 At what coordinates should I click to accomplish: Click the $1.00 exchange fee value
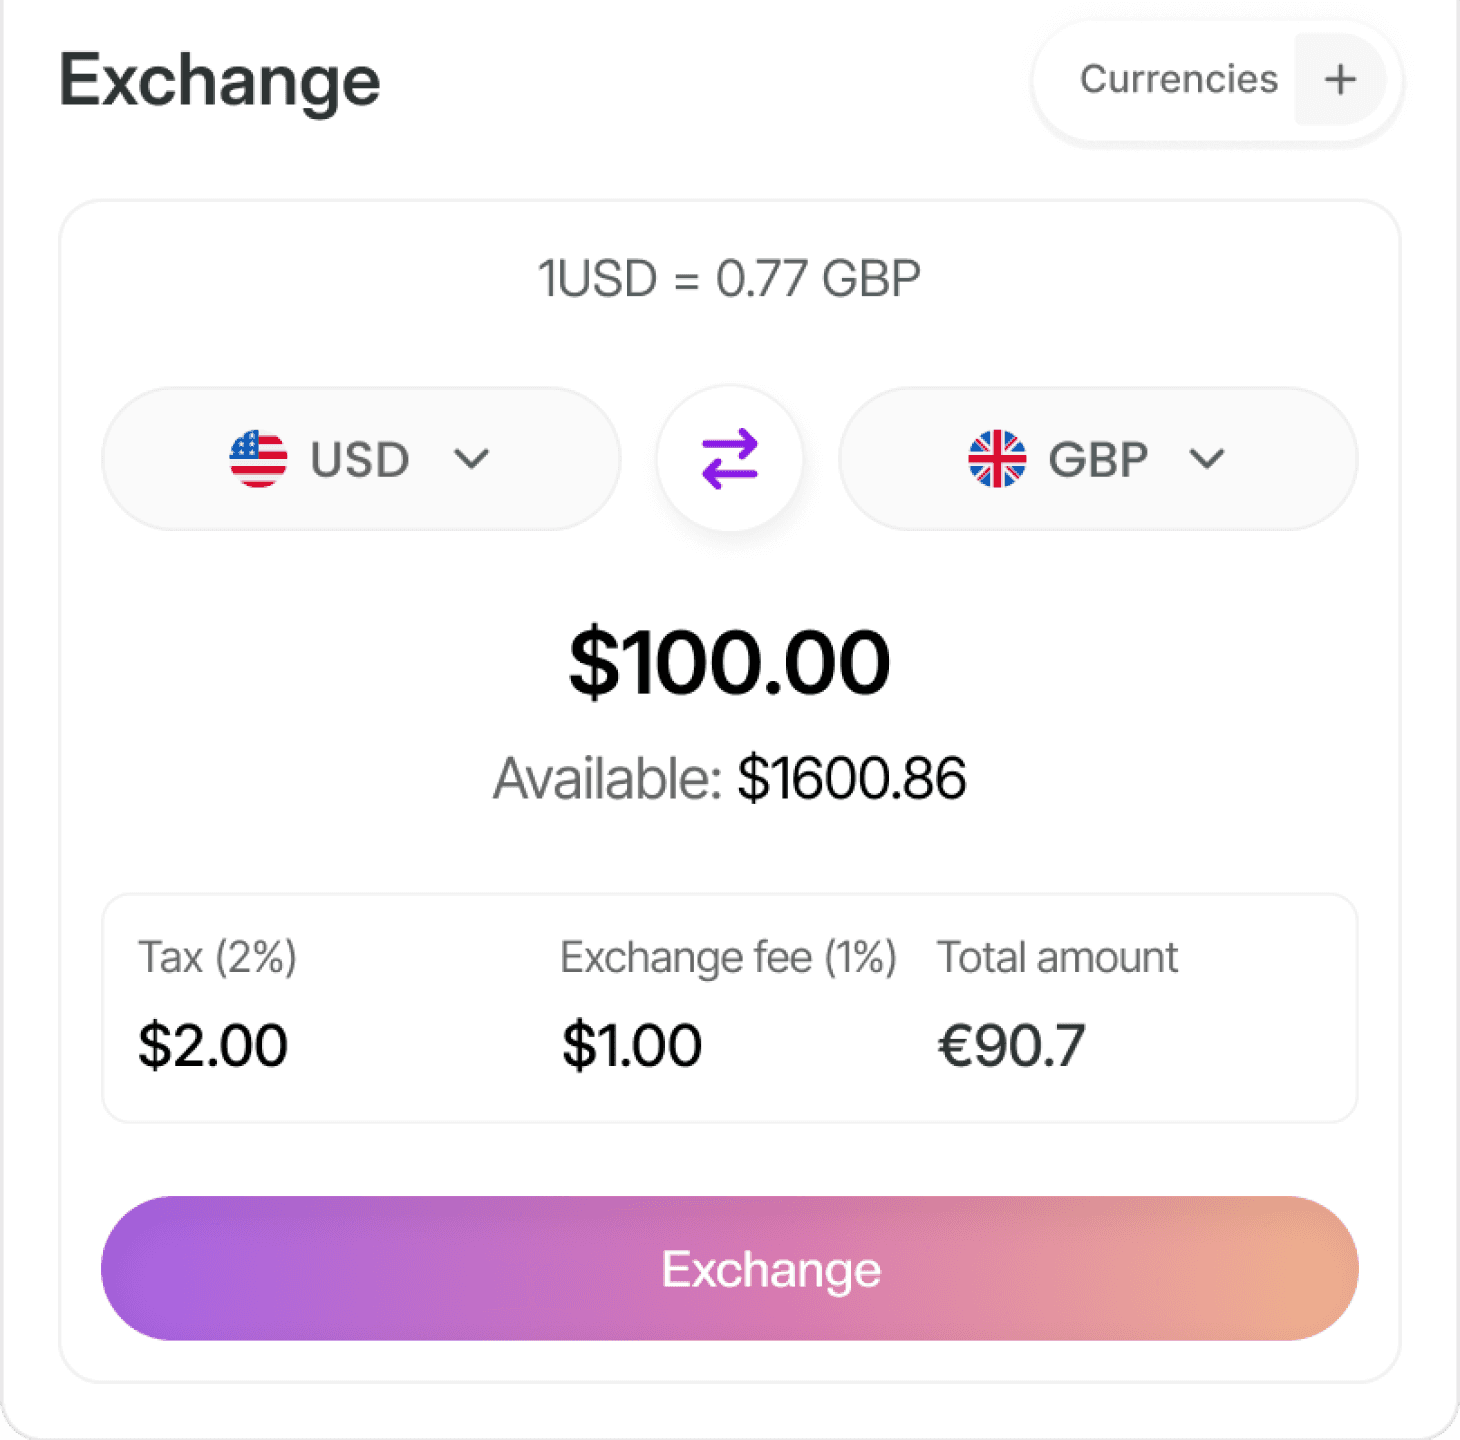pyautogui.click(x=632, y=1045)
